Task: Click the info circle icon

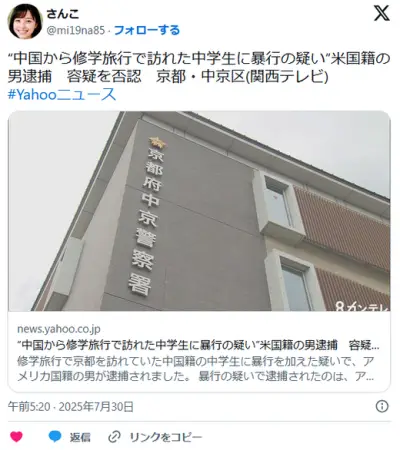Action: [382, 406]
